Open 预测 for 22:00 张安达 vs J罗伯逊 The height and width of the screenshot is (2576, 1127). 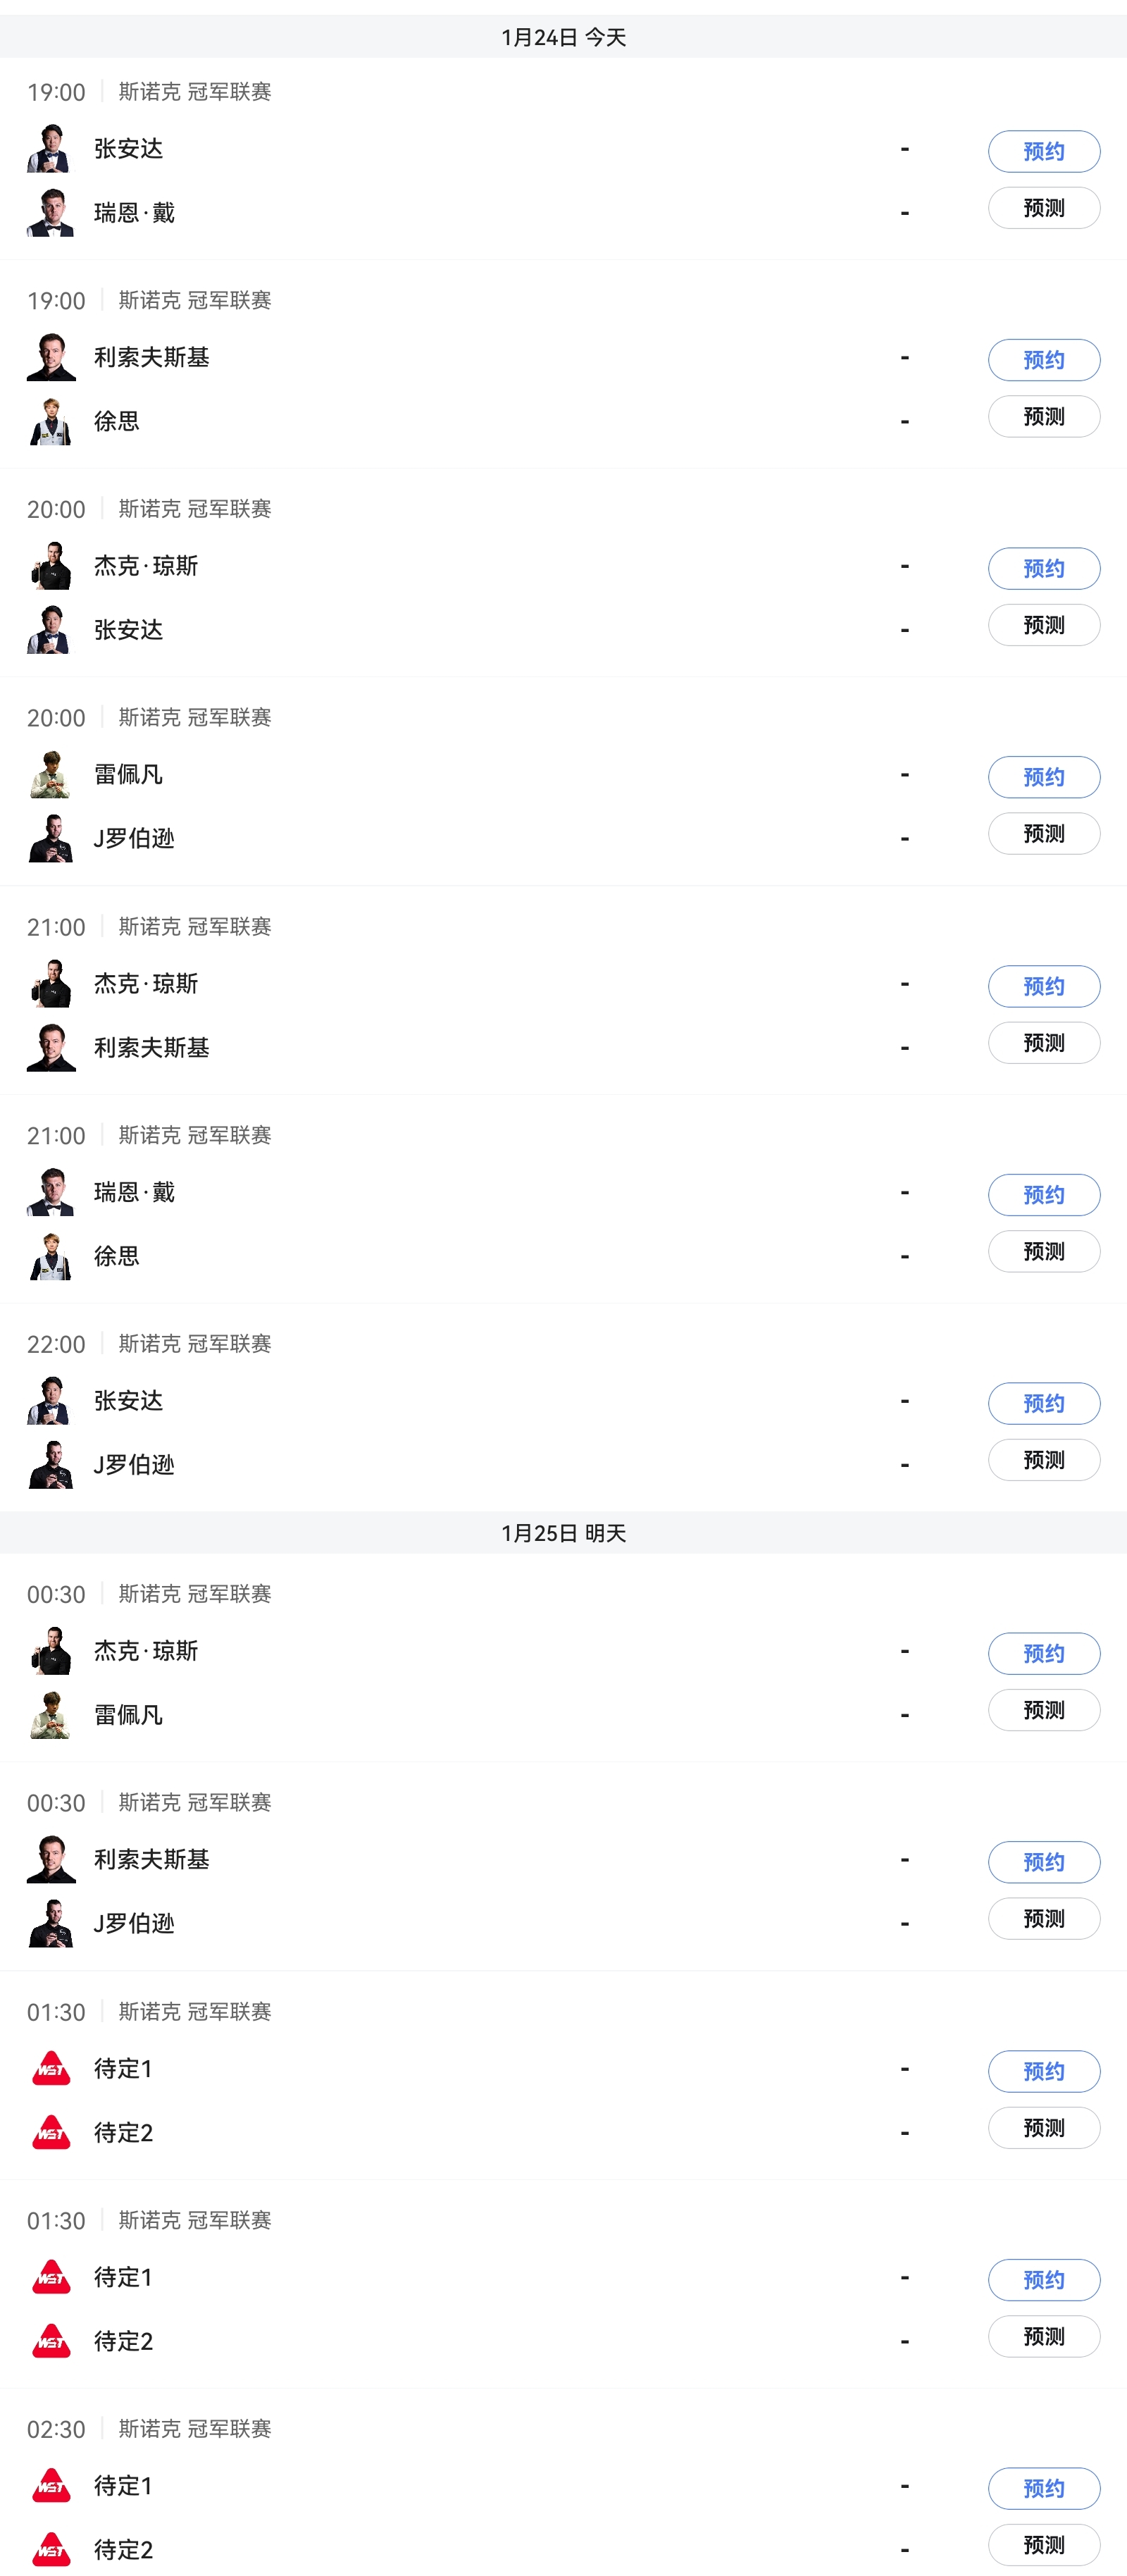point(1043,1460)
